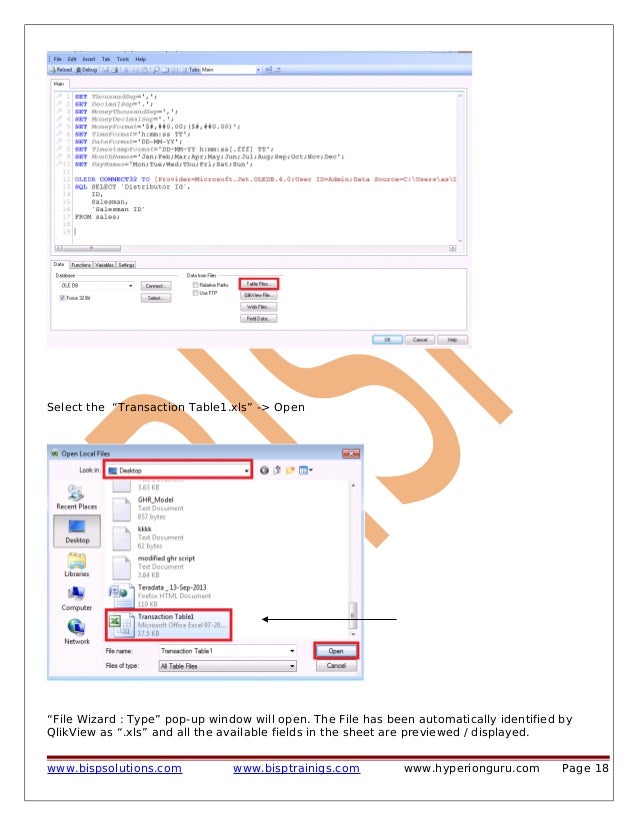Click the Field Data... button
The height and width of the screenshot is (826, 638).
click(x=258, y=319)
